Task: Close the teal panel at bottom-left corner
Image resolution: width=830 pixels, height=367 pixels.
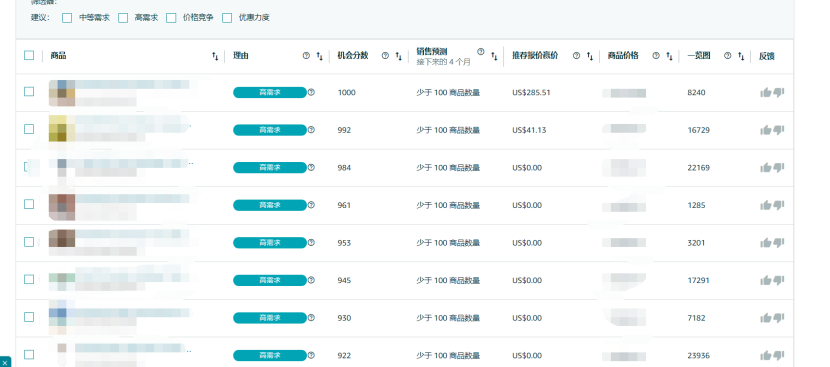Action: (5, 363)
